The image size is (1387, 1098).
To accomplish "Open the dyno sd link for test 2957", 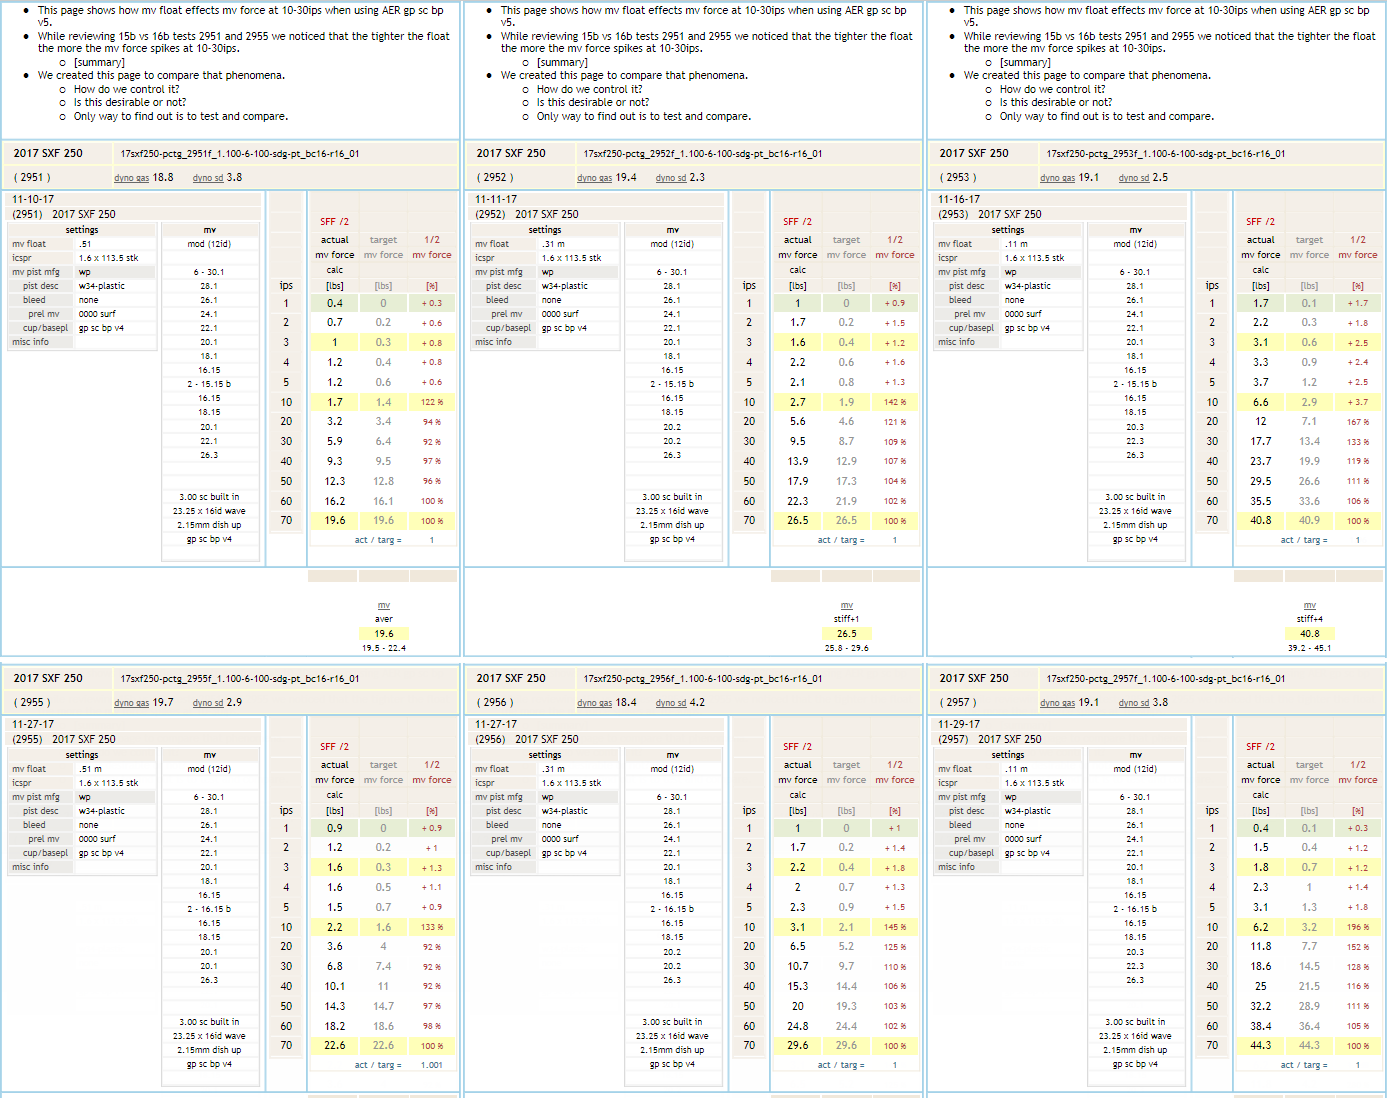I will point(1134,703).
